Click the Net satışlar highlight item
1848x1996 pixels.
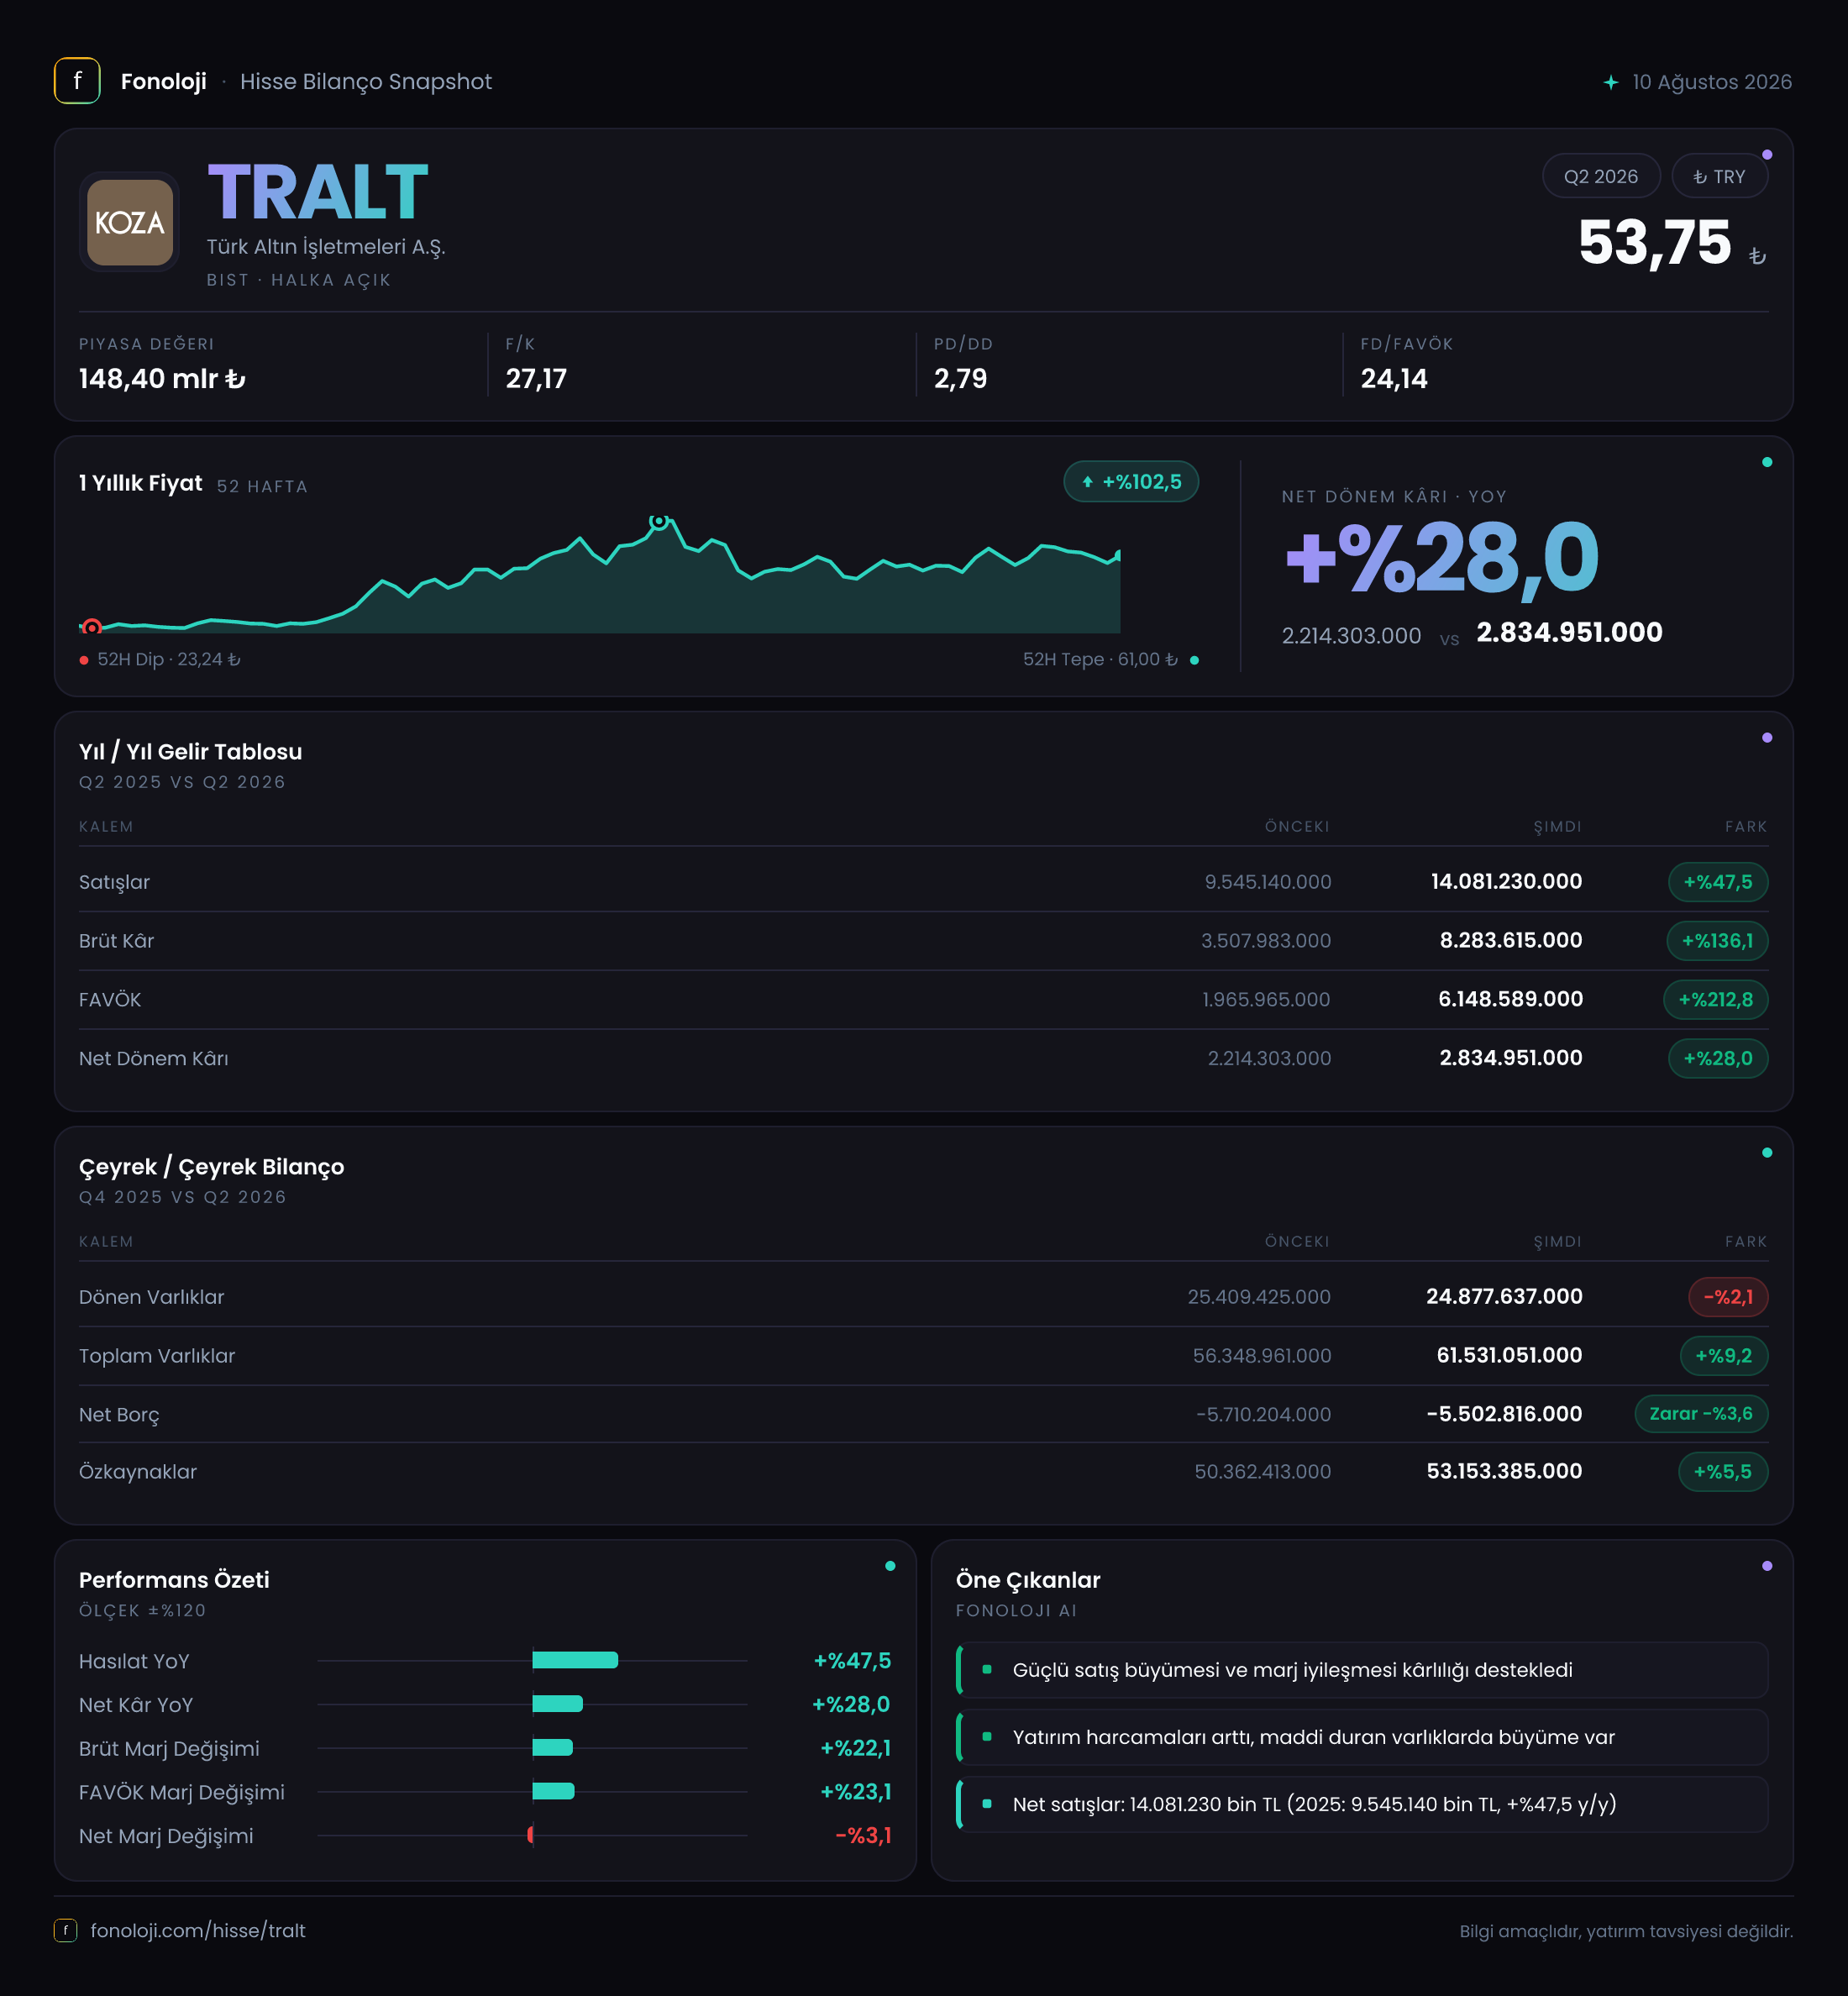click(x=1362, y=1804)
